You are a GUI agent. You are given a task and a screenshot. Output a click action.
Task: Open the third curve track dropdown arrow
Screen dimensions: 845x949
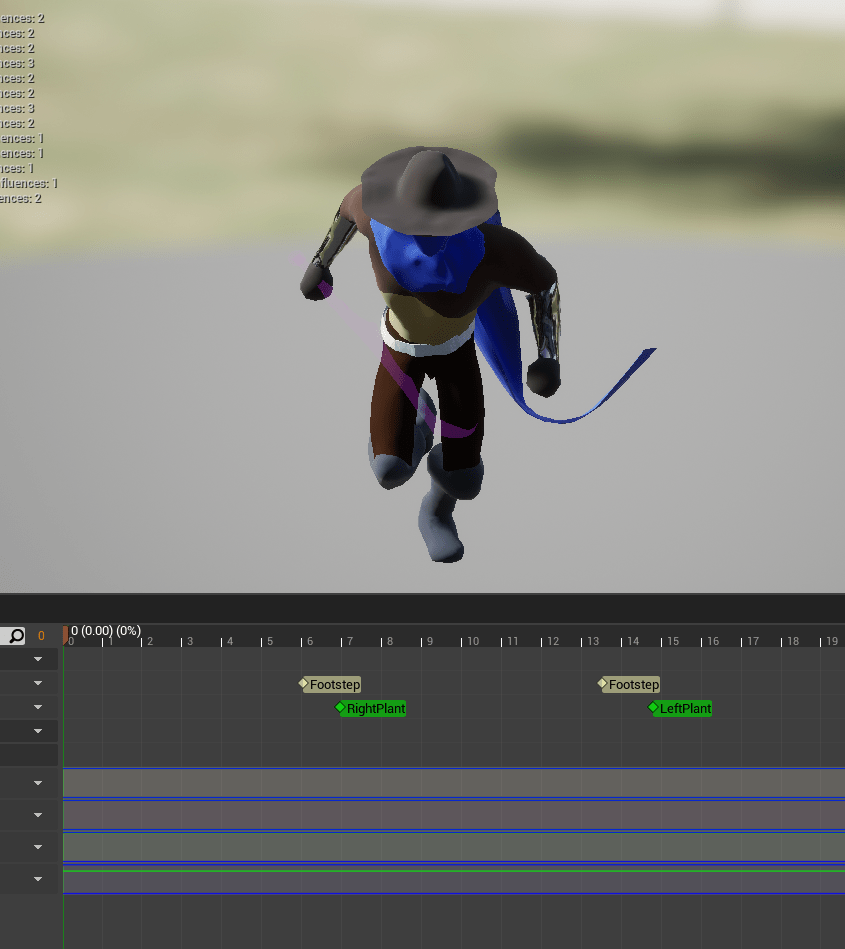click(x=38, y=847)
